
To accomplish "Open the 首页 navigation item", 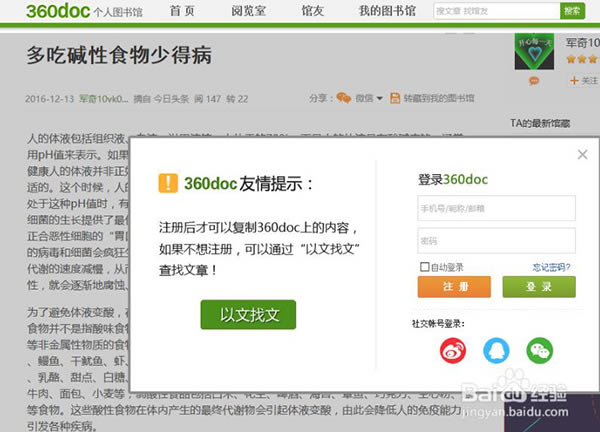I will 182,11.
